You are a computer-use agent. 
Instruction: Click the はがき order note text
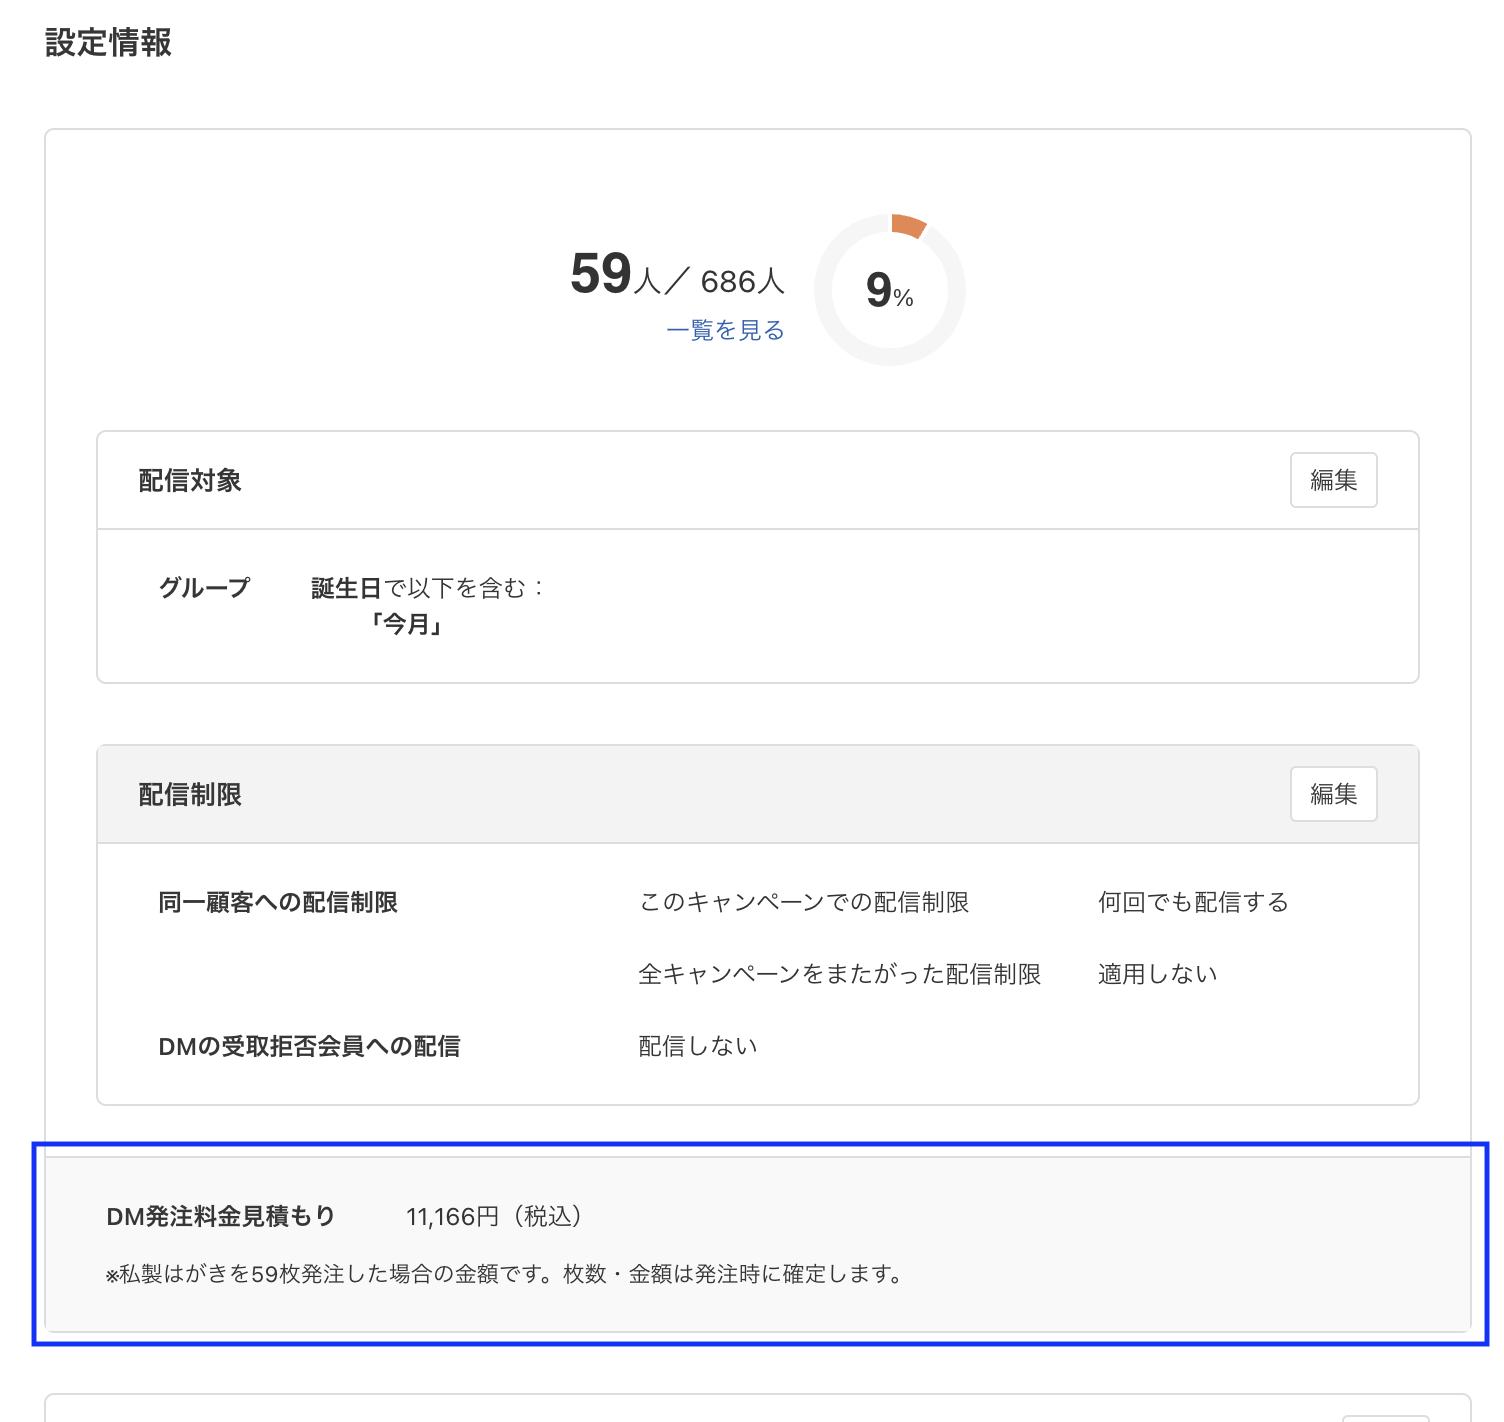point(502,1274)
